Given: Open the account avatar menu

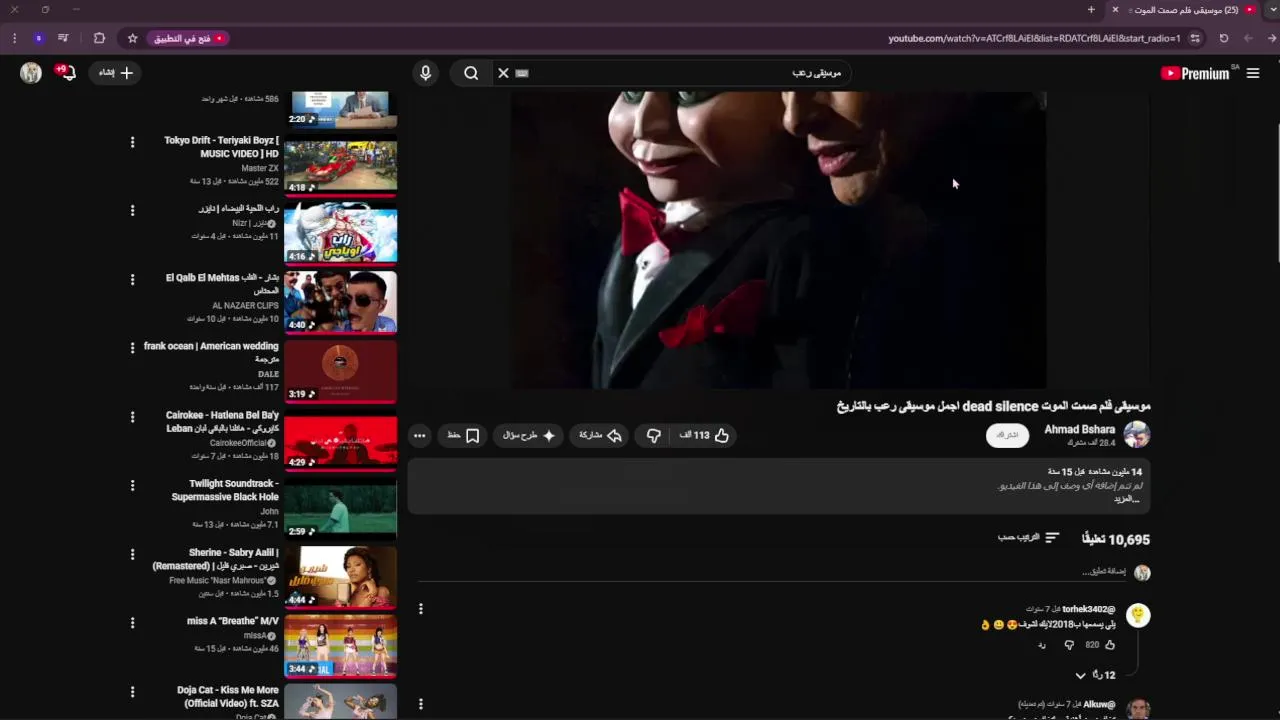Looking at the screenshot, I should [31, 73].
